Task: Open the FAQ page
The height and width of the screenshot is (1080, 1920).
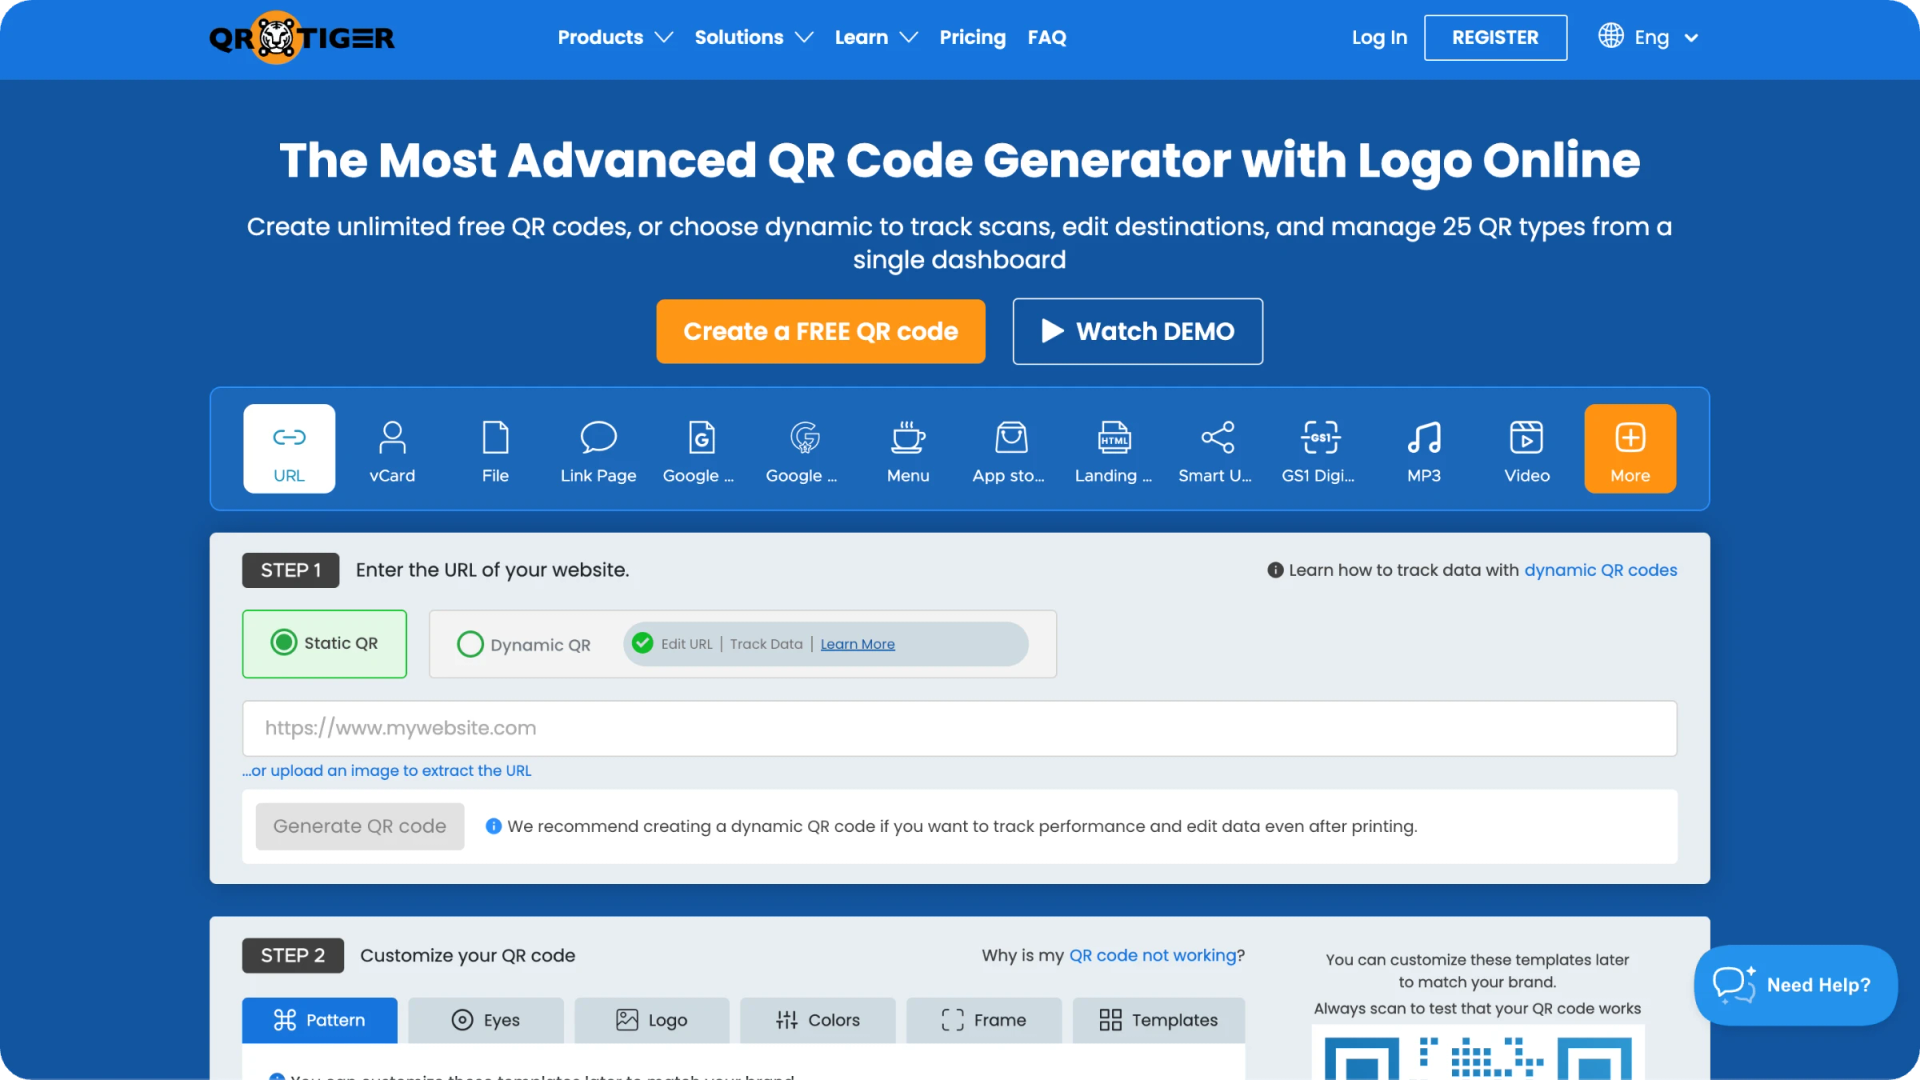Action: (x=1047, y=38)
